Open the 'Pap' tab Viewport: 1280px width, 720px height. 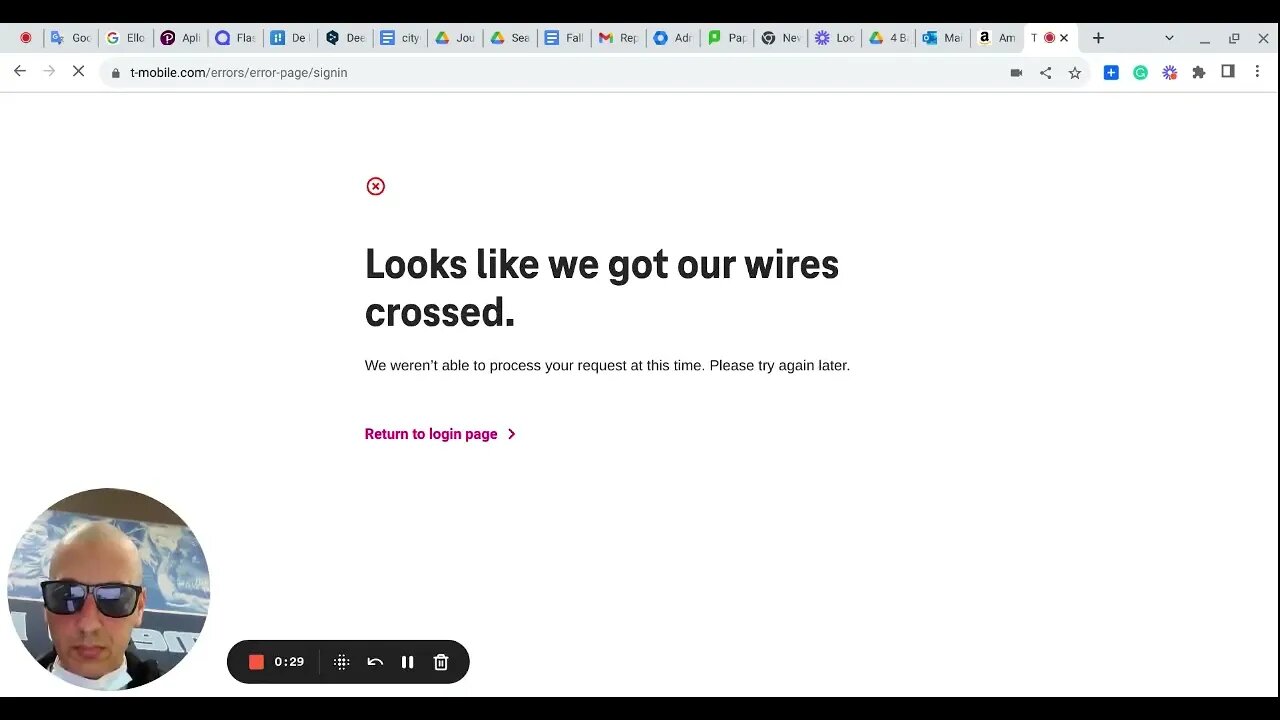(x=727, y=38)
